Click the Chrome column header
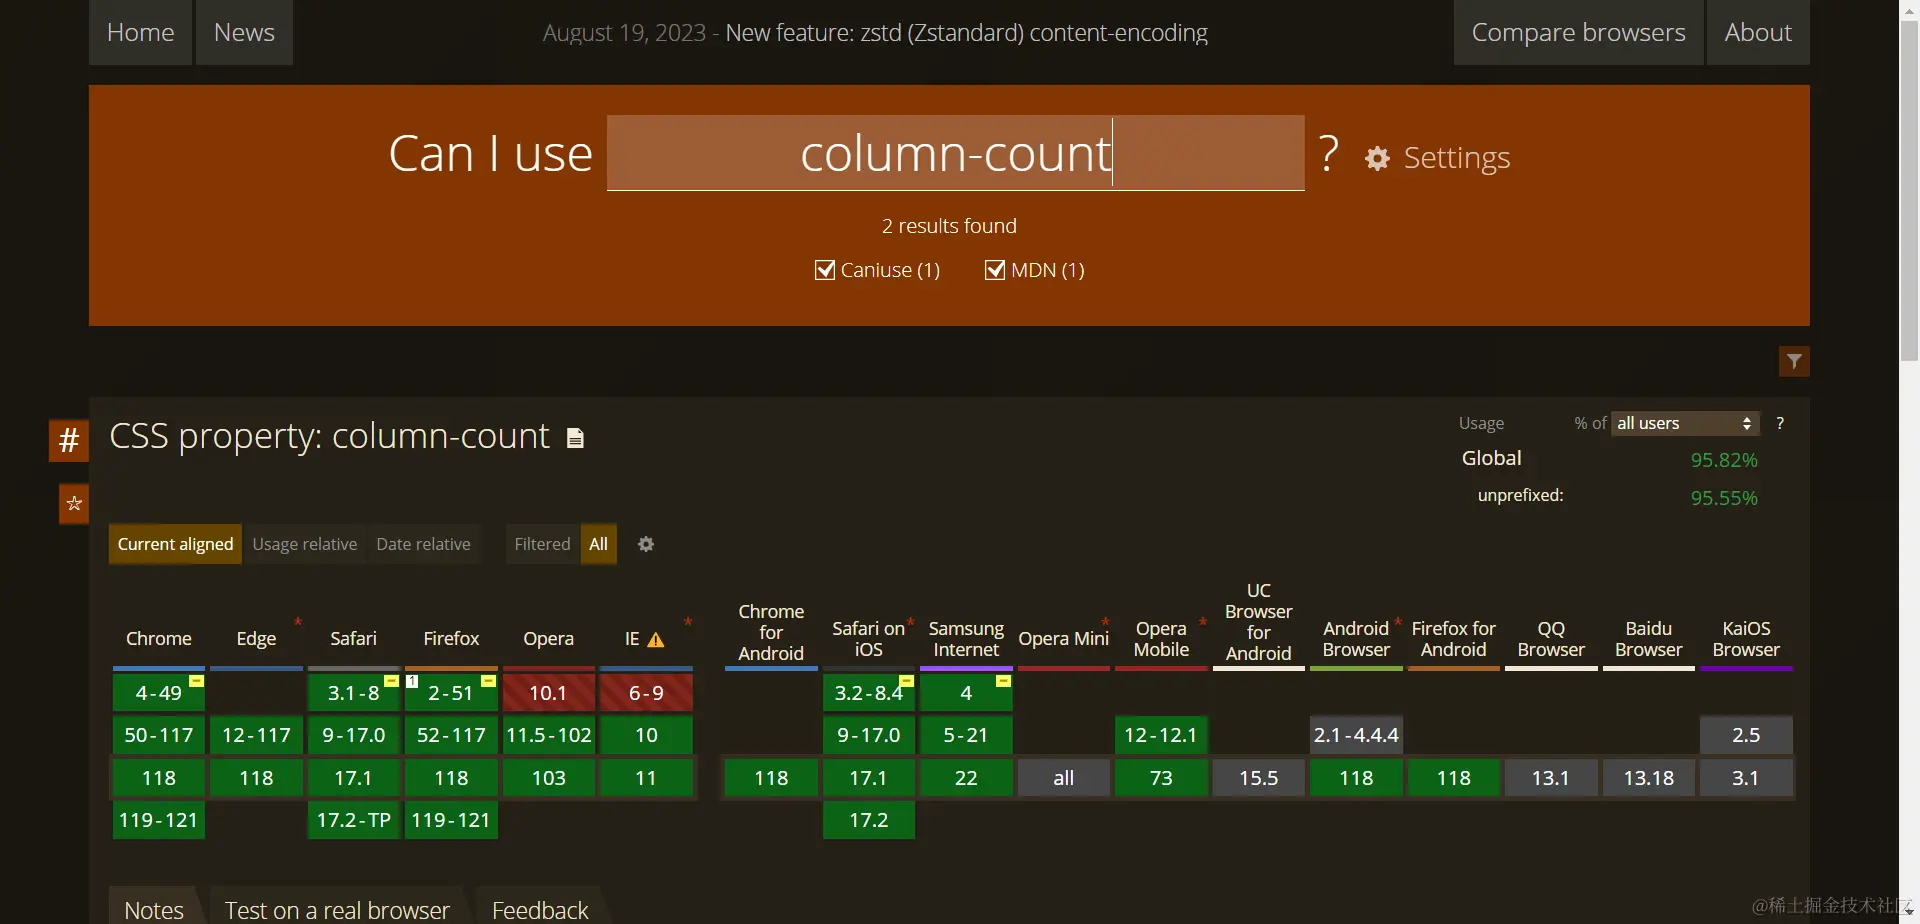Screen dimensions: 1920x924 (159, 638)
